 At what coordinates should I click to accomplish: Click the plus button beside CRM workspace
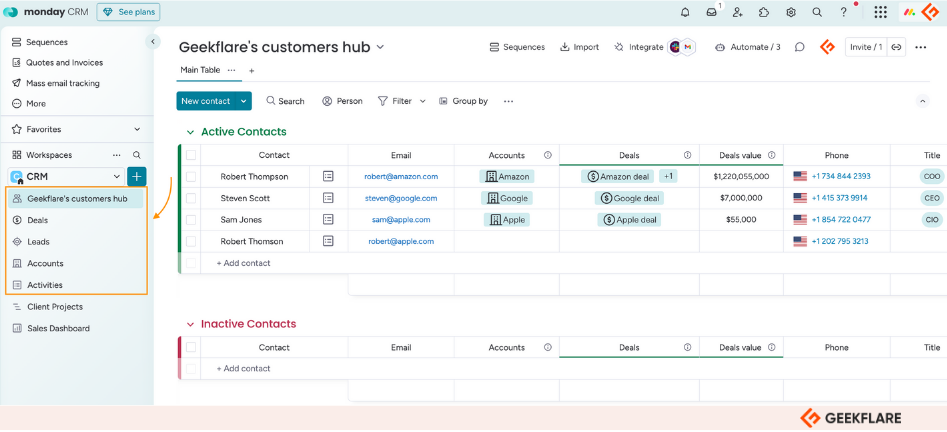tap(136, 176)
